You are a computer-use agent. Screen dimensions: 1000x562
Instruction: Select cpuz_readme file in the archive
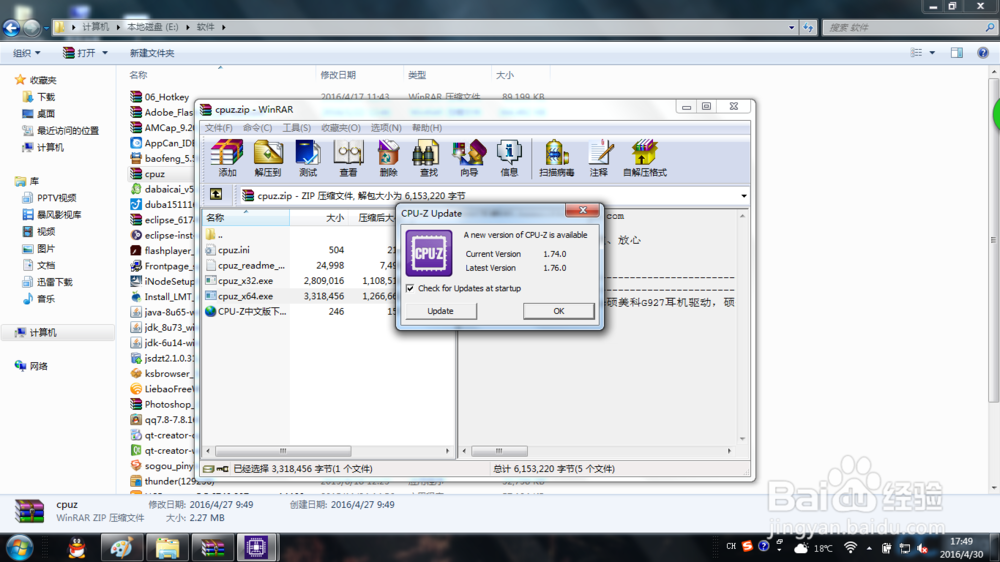tap(251, 265)
